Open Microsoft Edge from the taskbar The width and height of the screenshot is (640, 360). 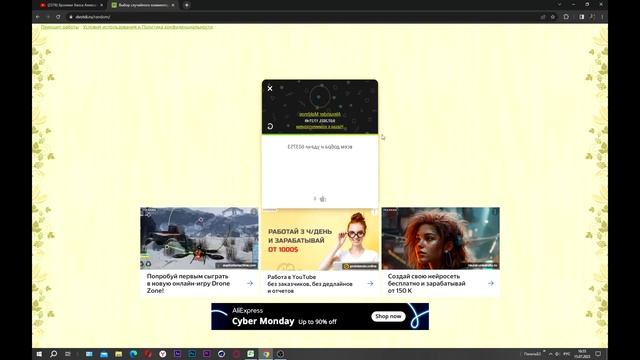[133, 354]
